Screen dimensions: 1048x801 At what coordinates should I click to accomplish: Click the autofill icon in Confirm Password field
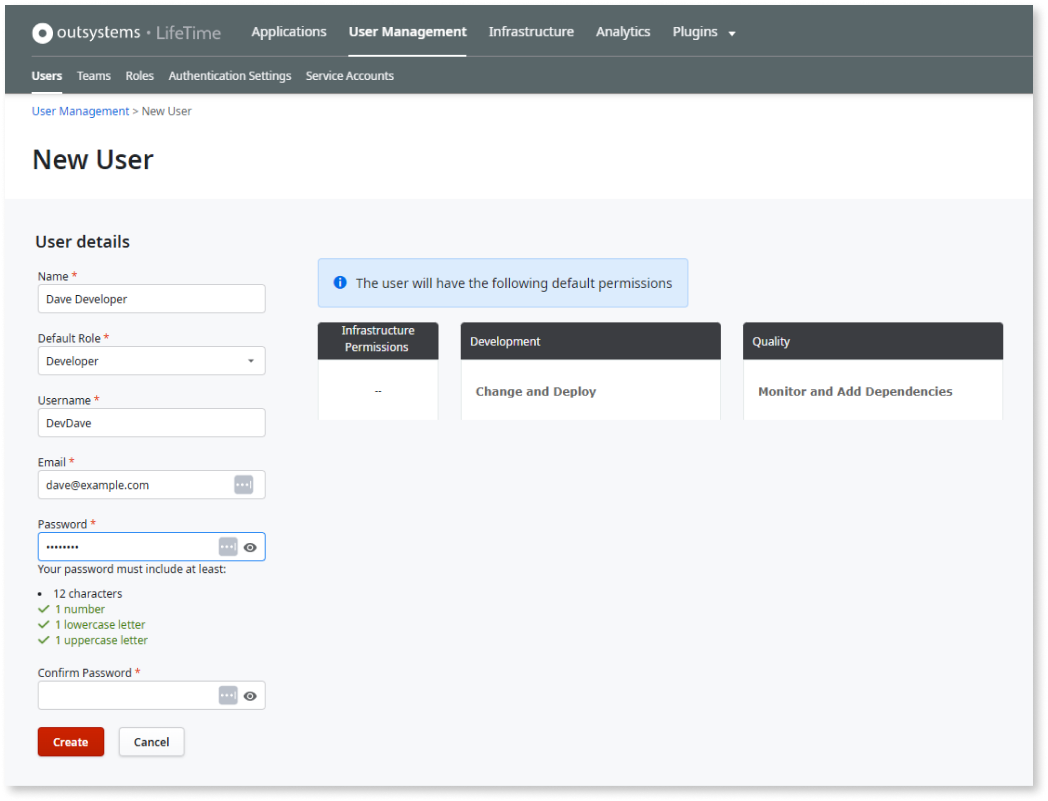[230, 694]
